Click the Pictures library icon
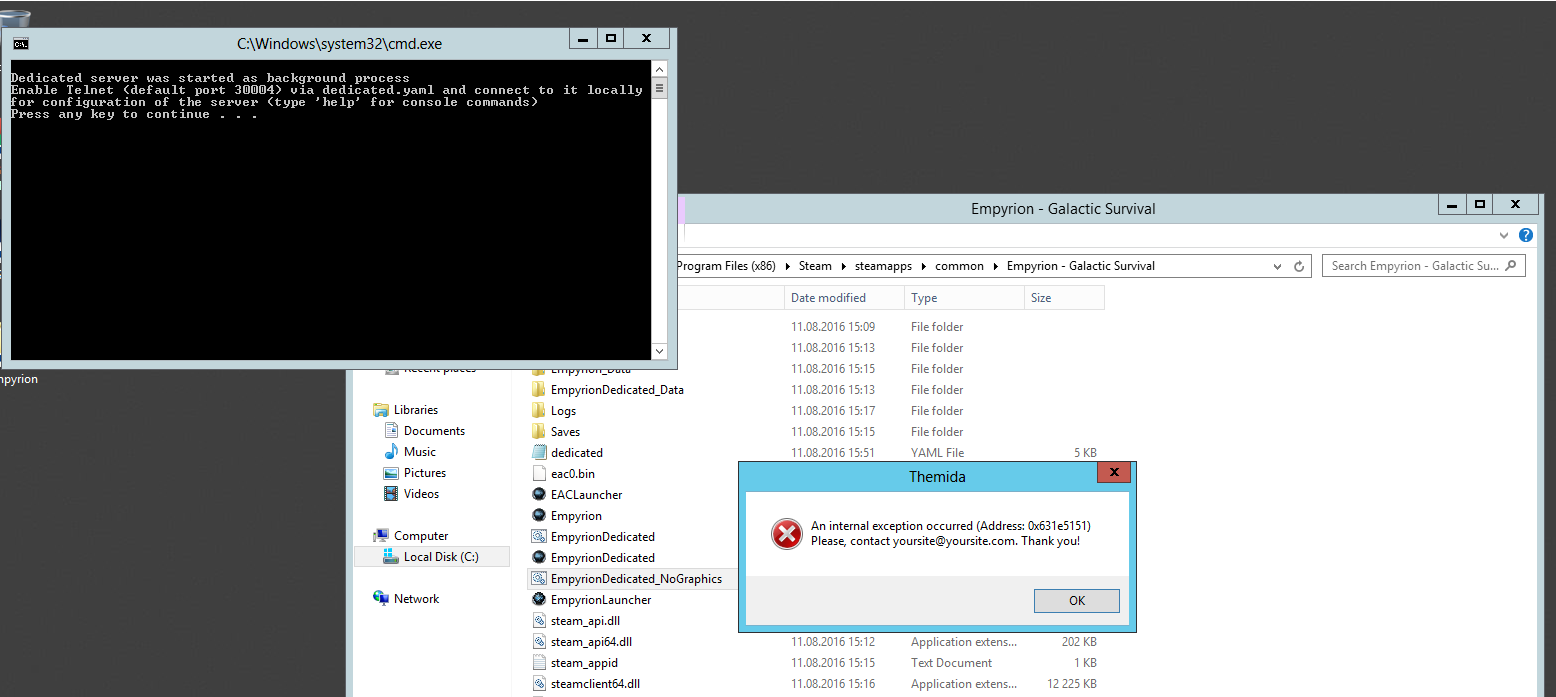The width and height of the screenshot is (1556, 697). [392, 473]
